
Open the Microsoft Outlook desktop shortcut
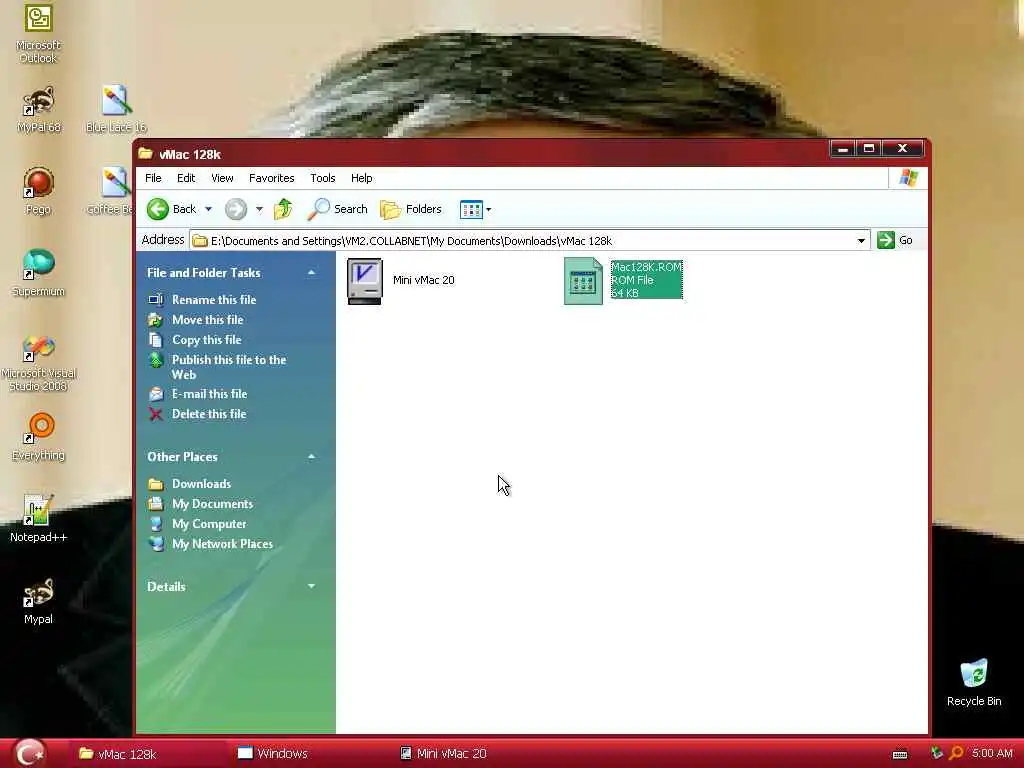(38, 32)
